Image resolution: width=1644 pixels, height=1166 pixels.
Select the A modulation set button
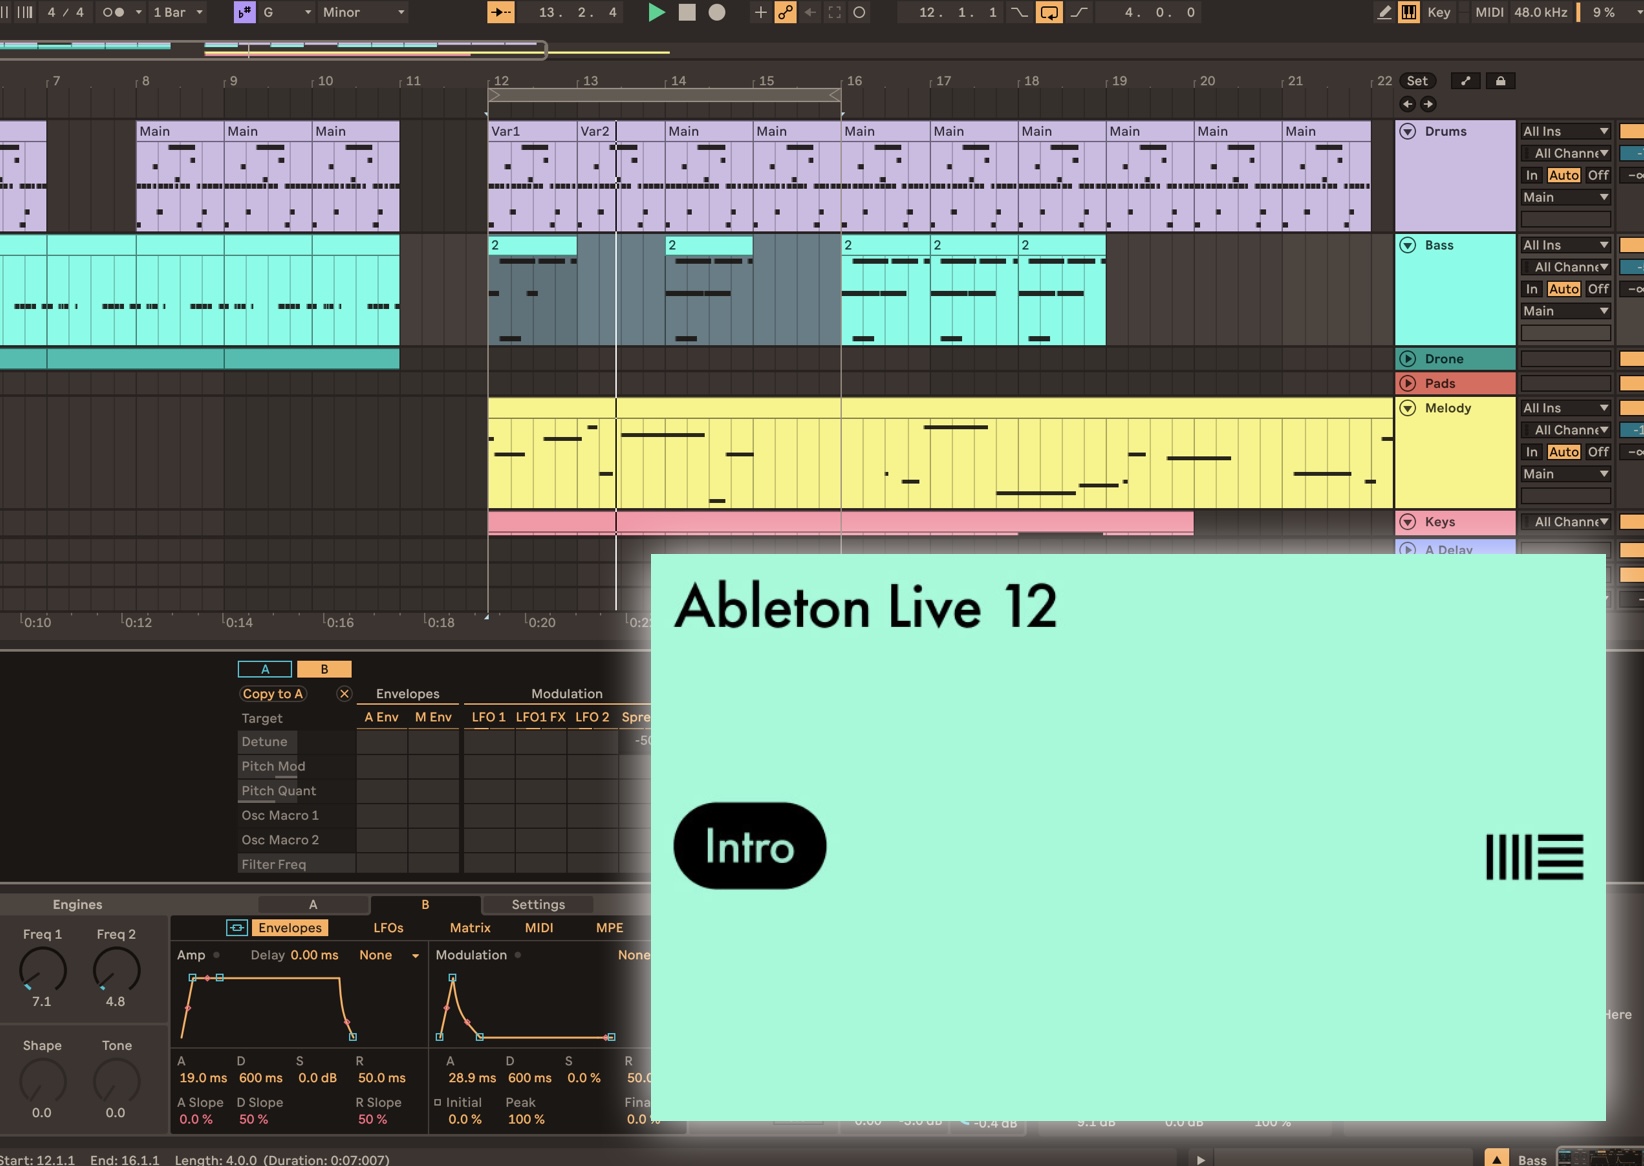[x=265, y=669]
